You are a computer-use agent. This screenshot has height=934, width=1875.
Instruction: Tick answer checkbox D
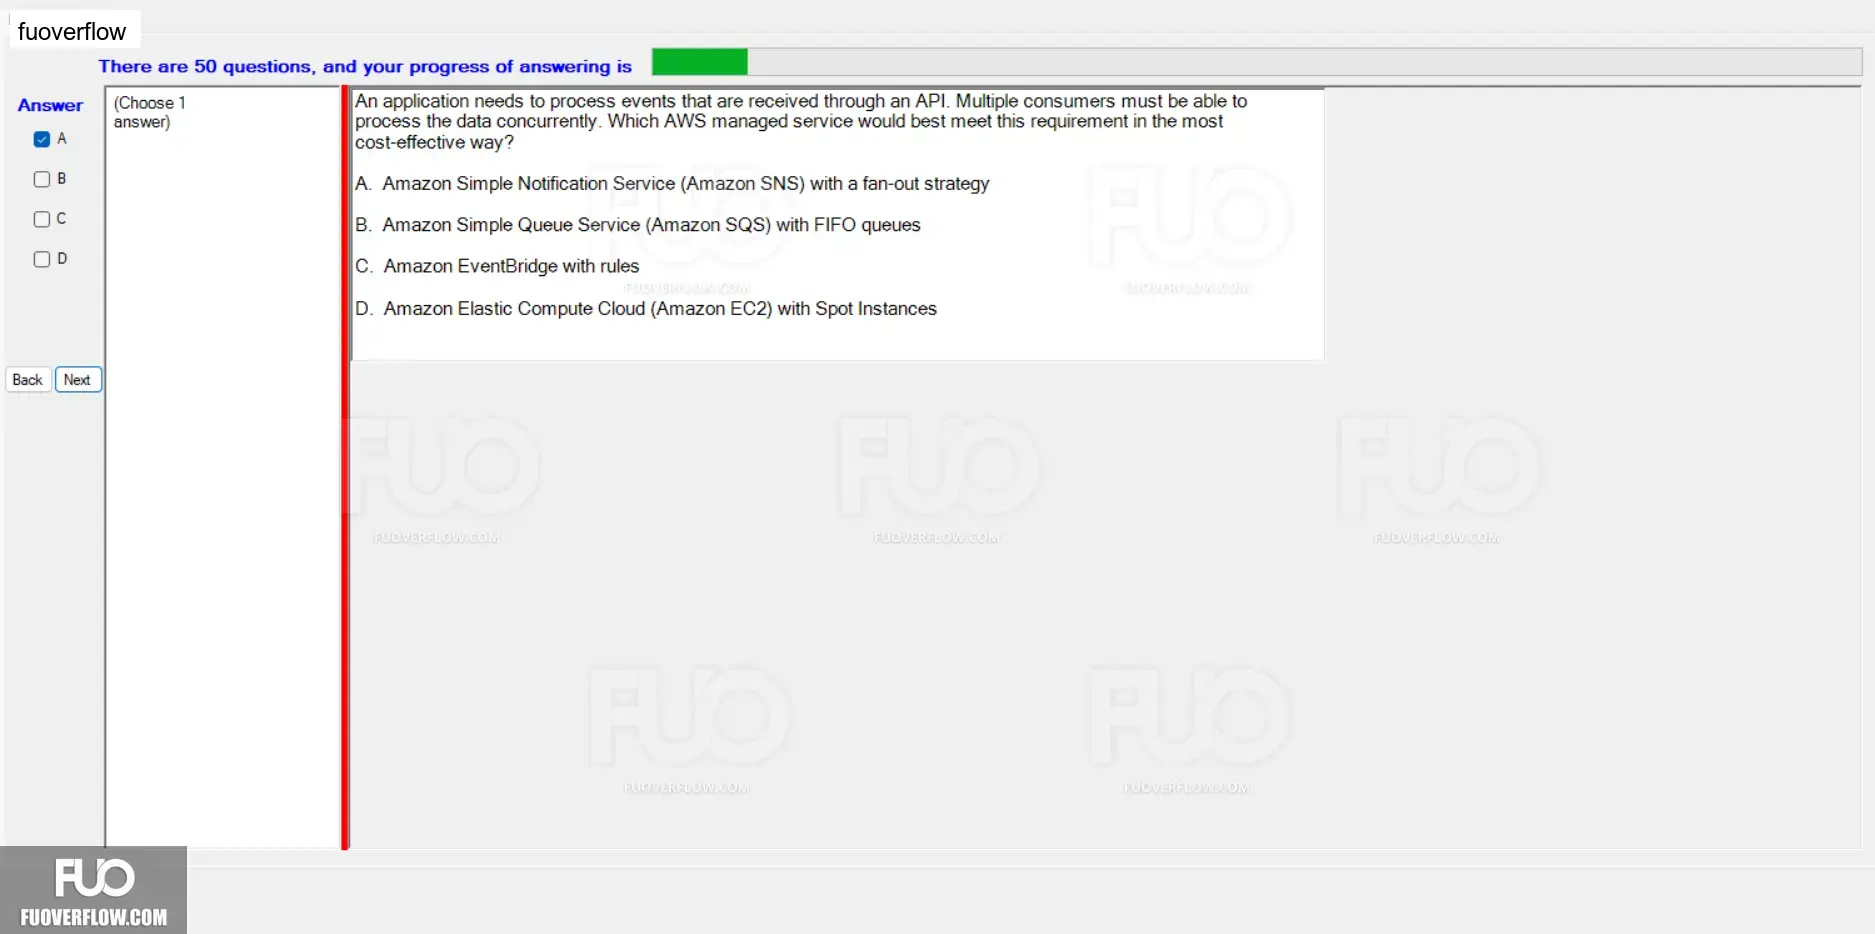coord(42,259)
